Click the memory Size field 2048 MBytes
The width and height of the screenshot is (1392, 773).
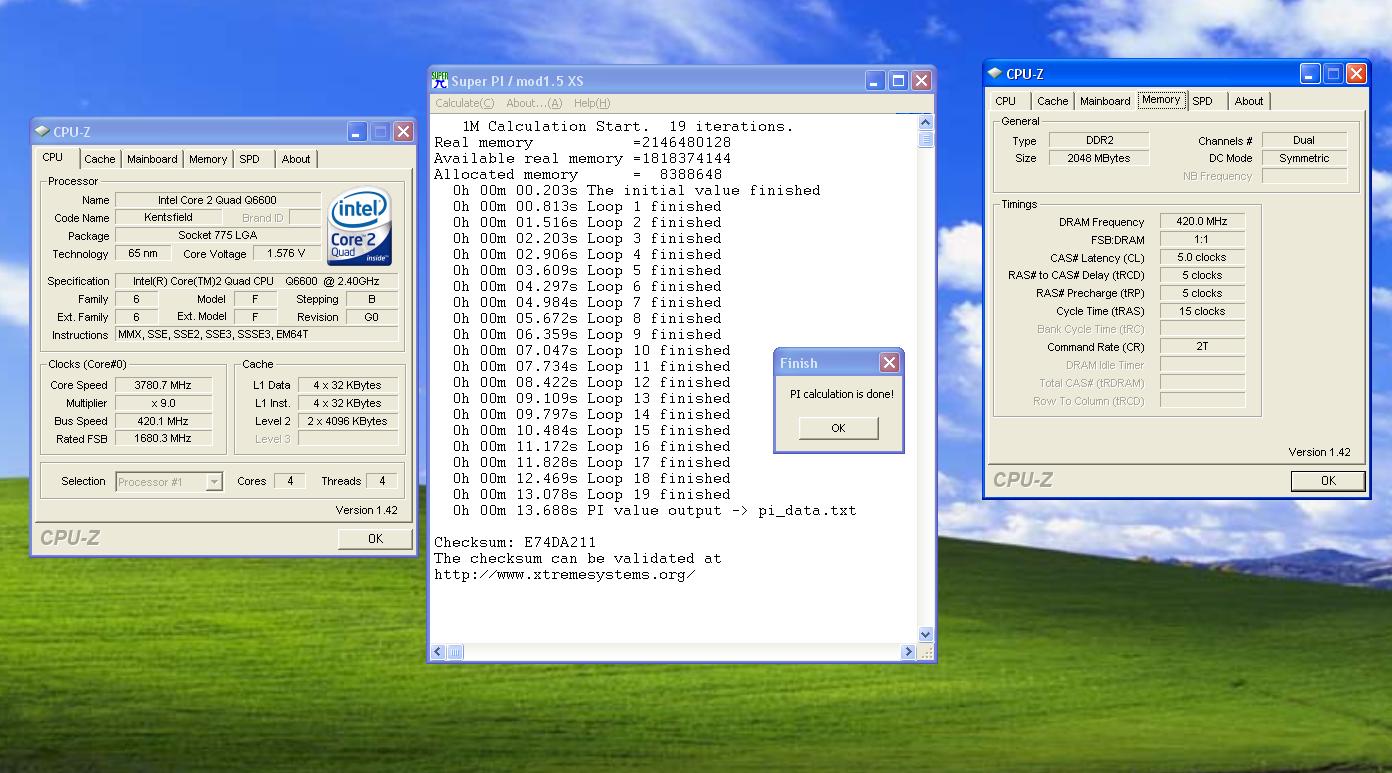coord(1099,158)
